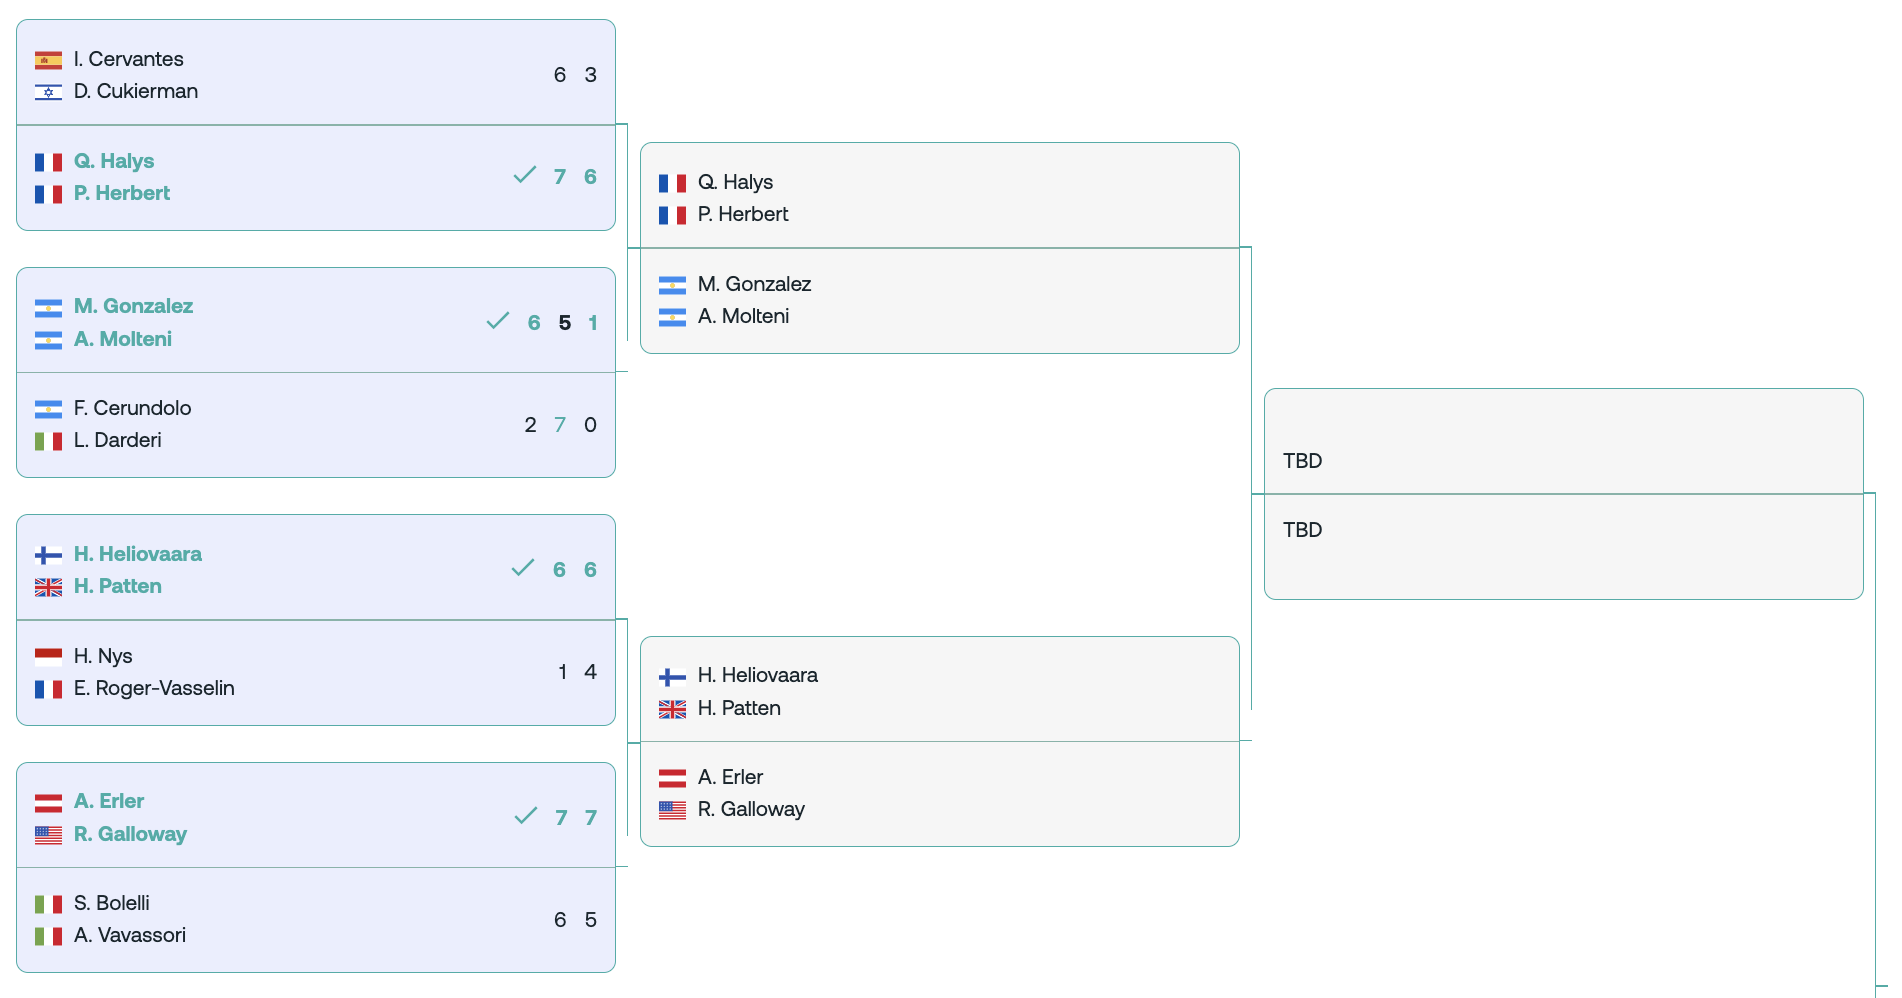
Task: Click the Monaco flag next to H. Nys
Action: pyautogui.click(x=48, y=657)
